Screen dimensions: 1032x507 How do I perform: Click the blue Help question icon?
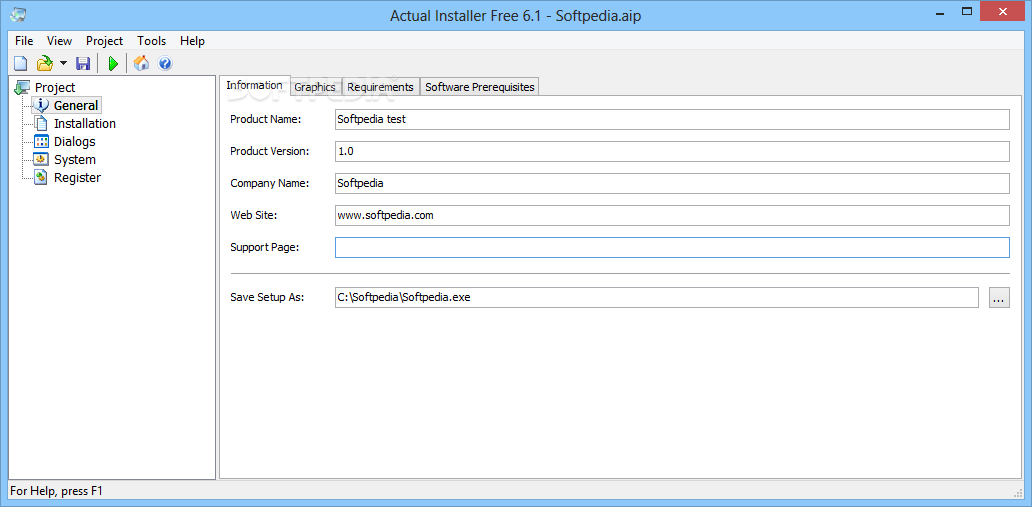(165, 64)
